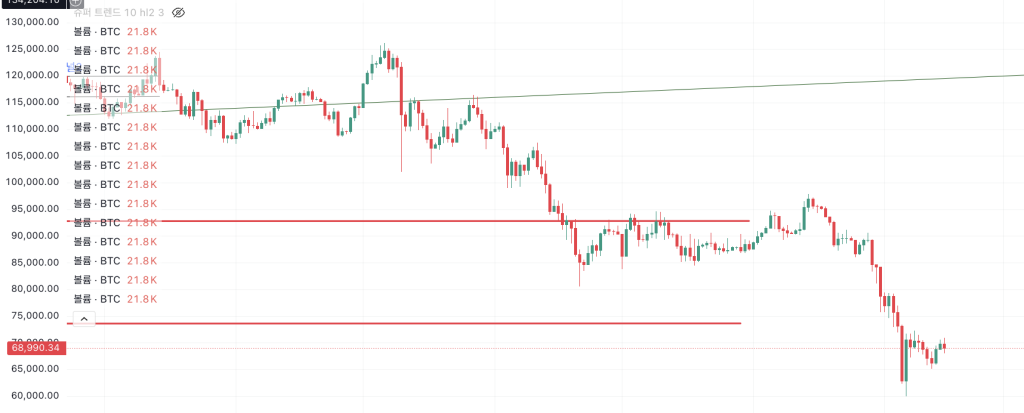Collapse the indicator legend with the chevron

coord(84,319)
